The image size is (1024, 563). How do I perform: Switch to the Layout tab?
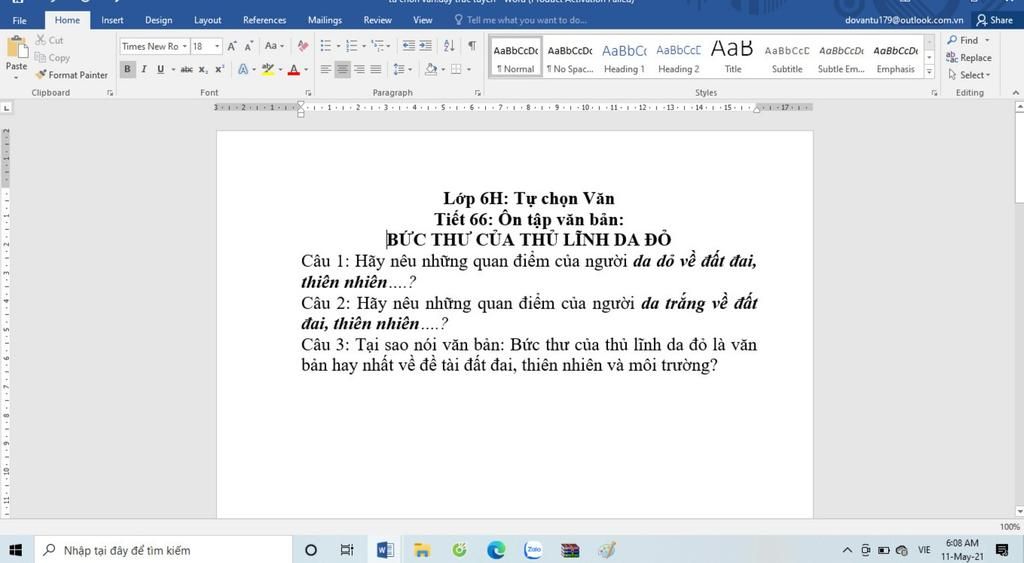coord(208,20)
